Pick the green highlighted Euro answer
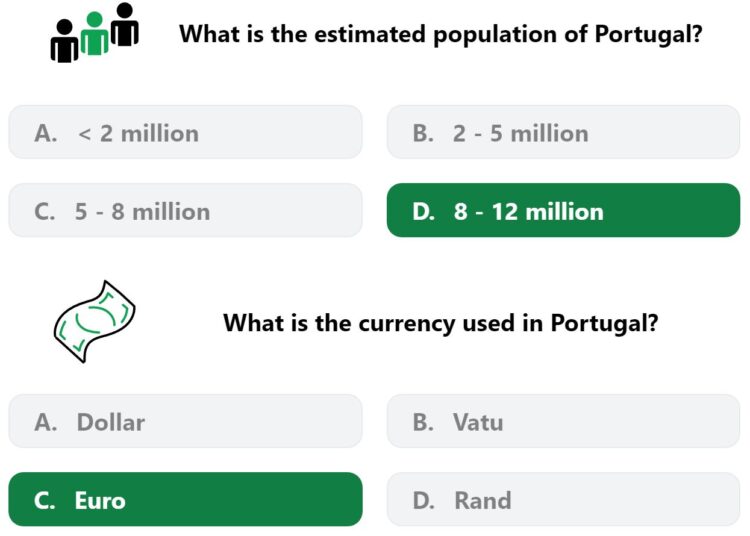 [x=186, y=500]
